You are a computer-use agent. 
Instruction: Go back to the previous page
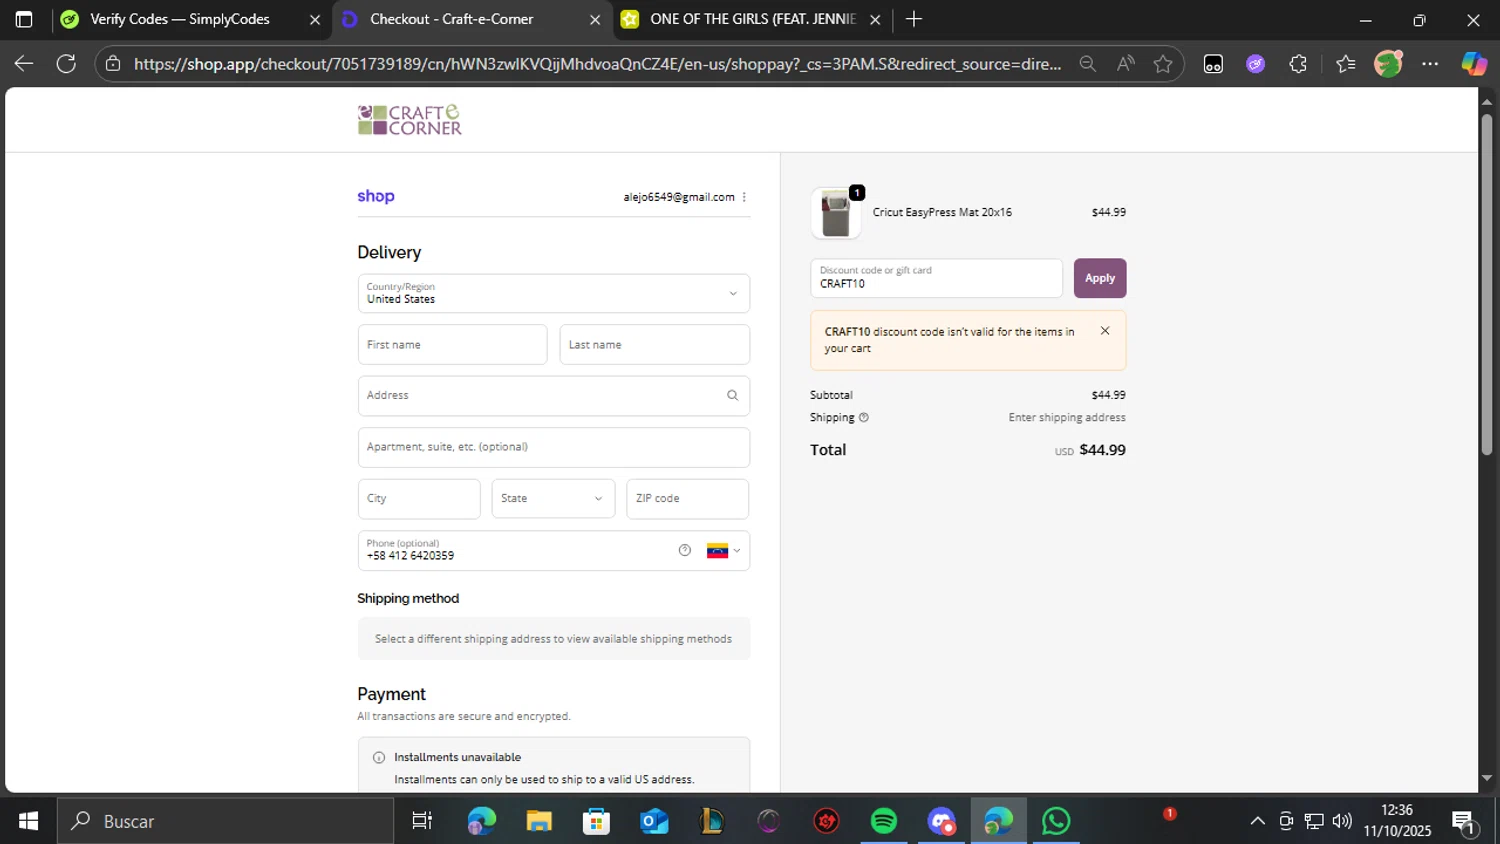click(x=24, y=64)
